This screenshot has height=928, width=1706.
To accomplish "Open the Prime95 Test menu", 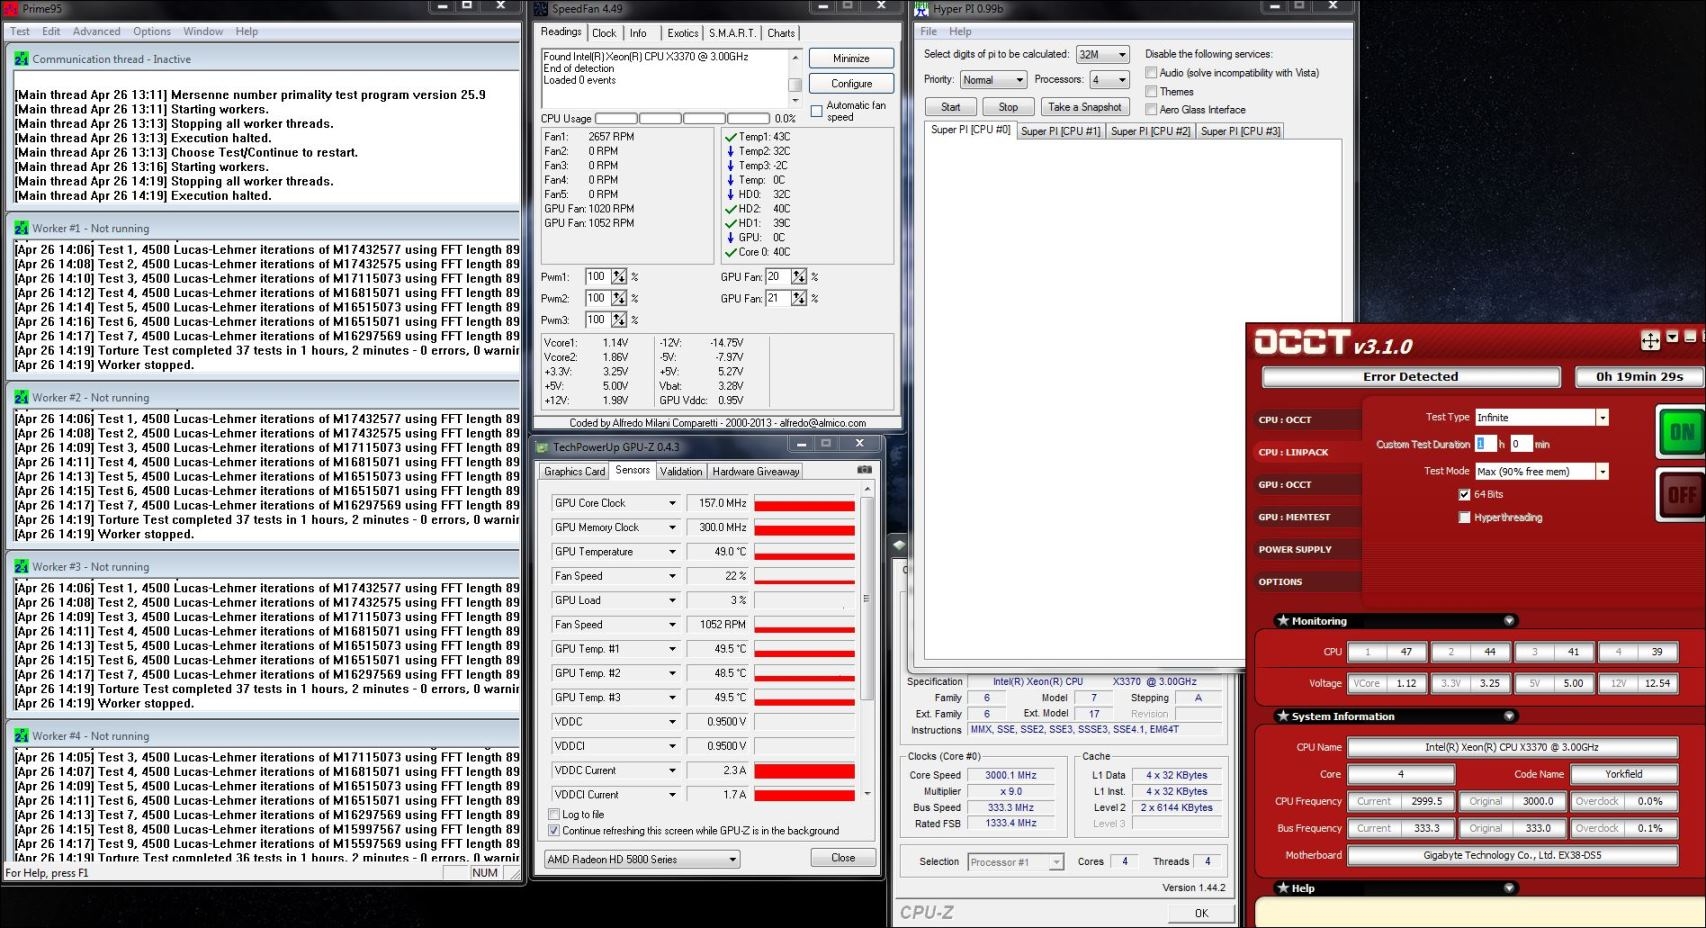I will tap(20, 31).
